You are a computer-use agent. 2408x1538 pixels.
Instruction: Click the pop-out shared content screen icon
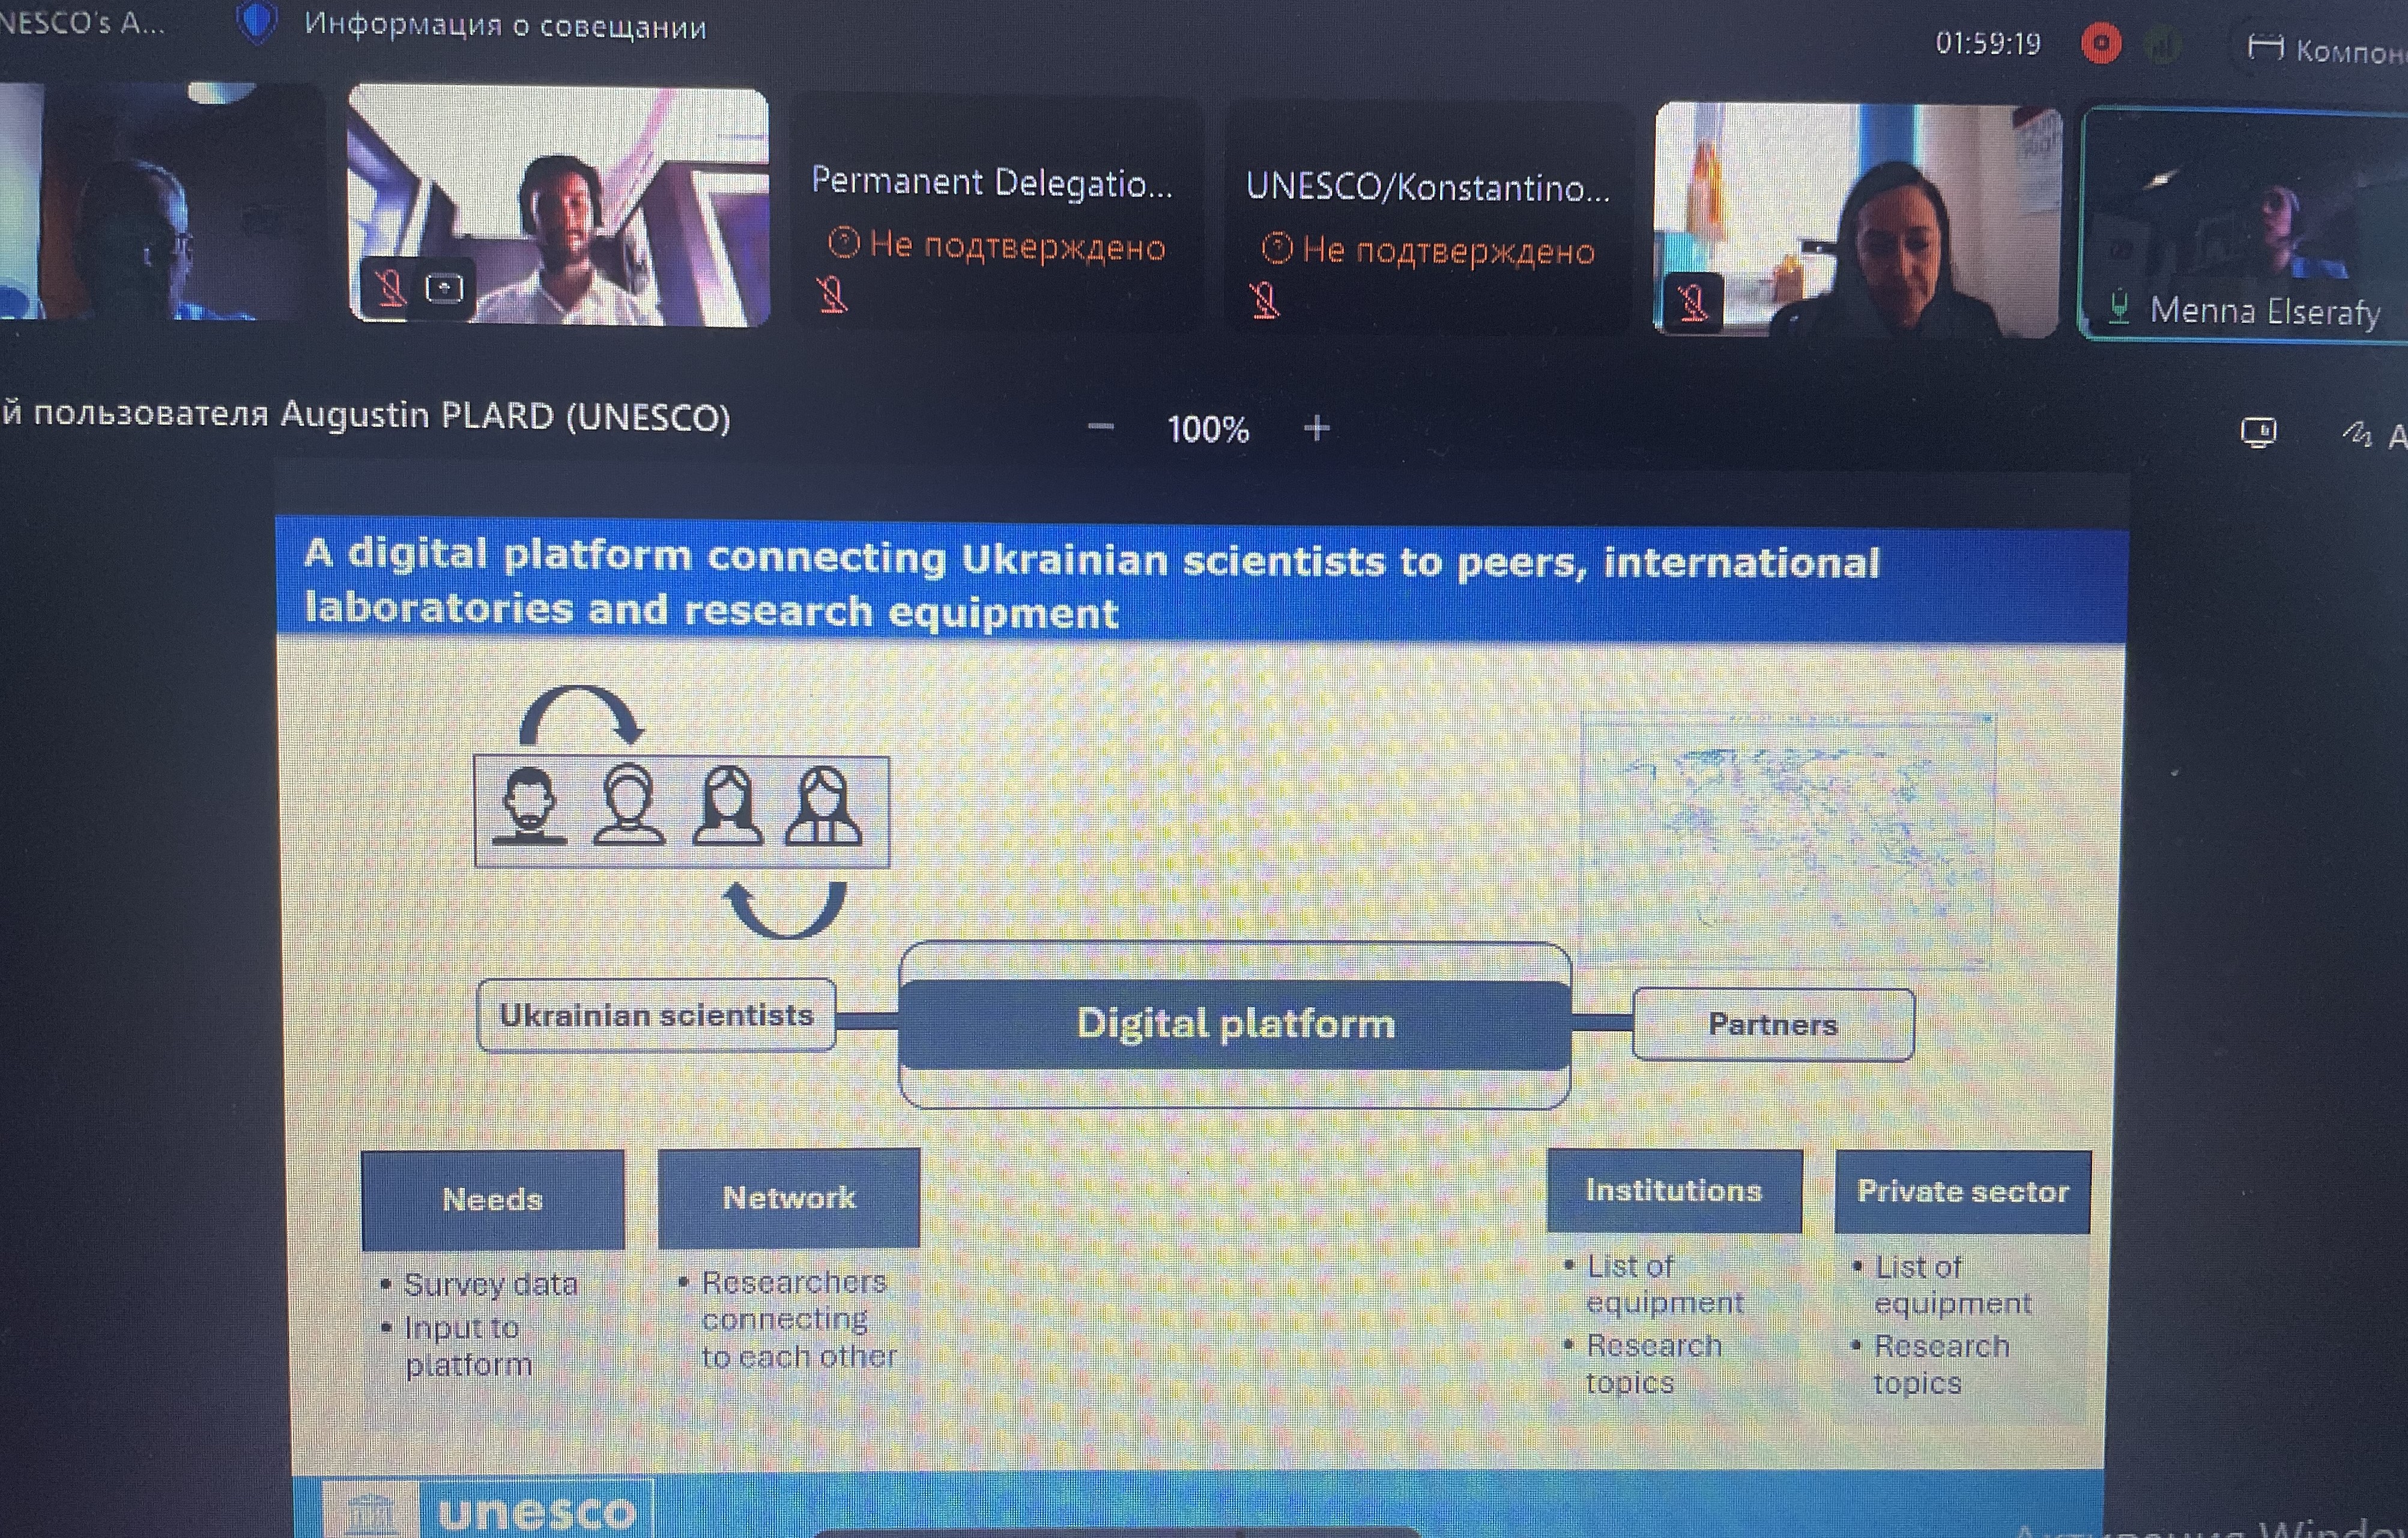(2258, 432)
